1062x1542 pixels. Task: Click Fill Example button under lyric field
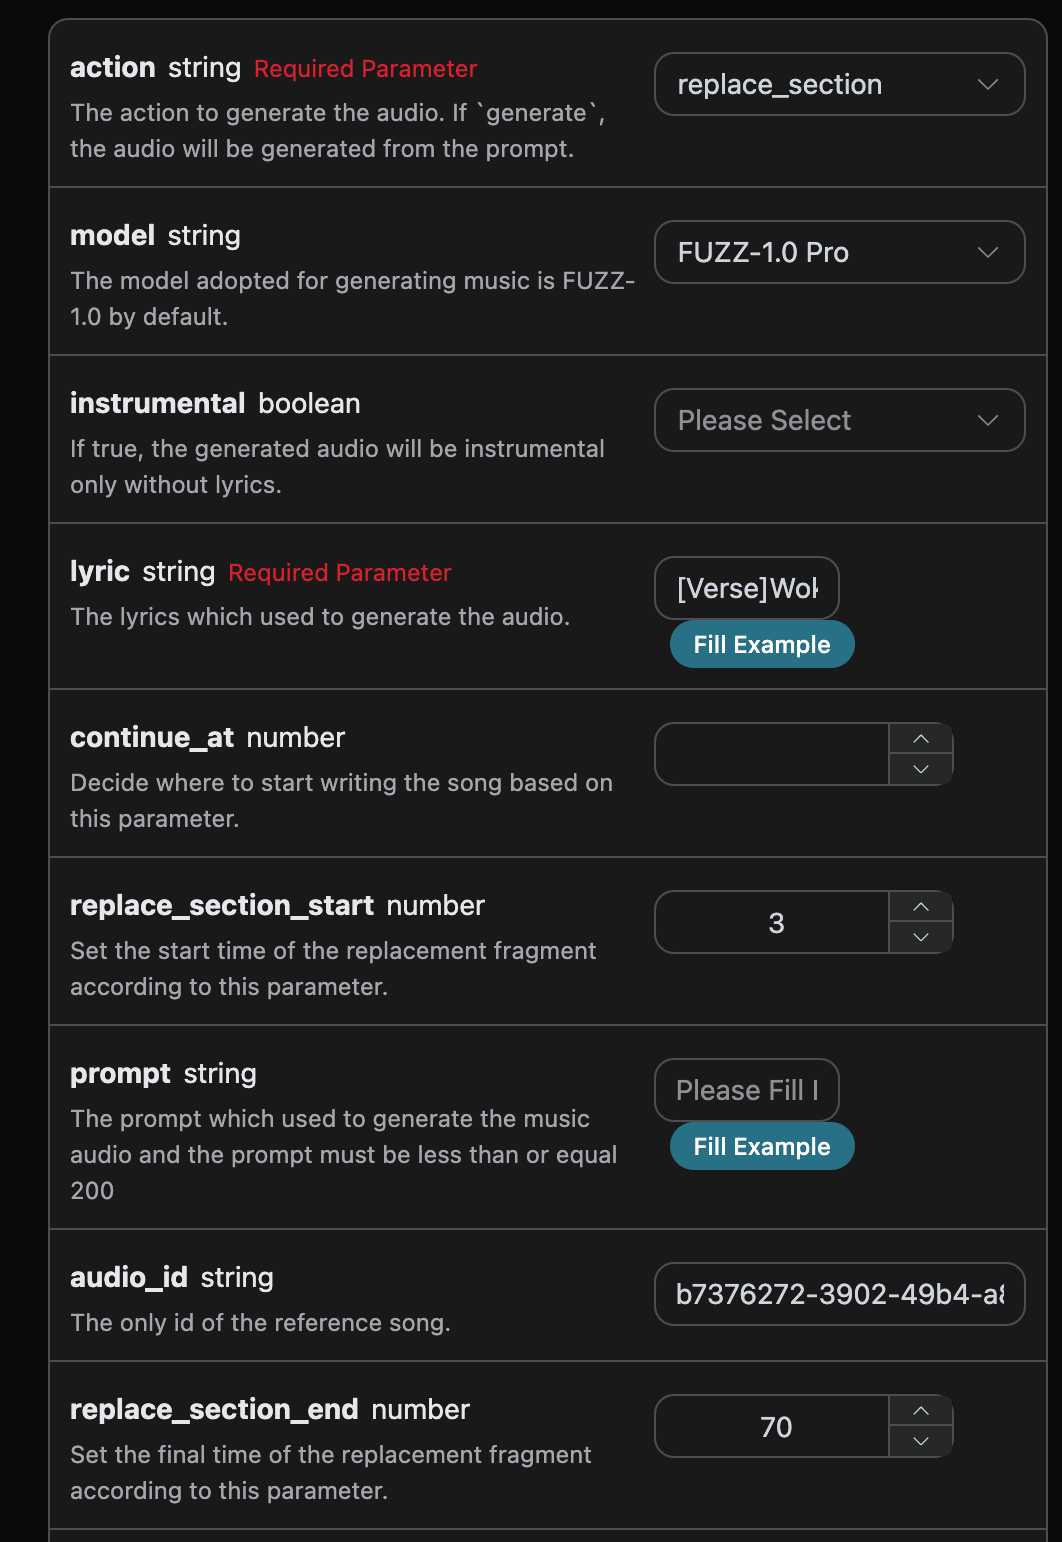[x=762, y=644]
